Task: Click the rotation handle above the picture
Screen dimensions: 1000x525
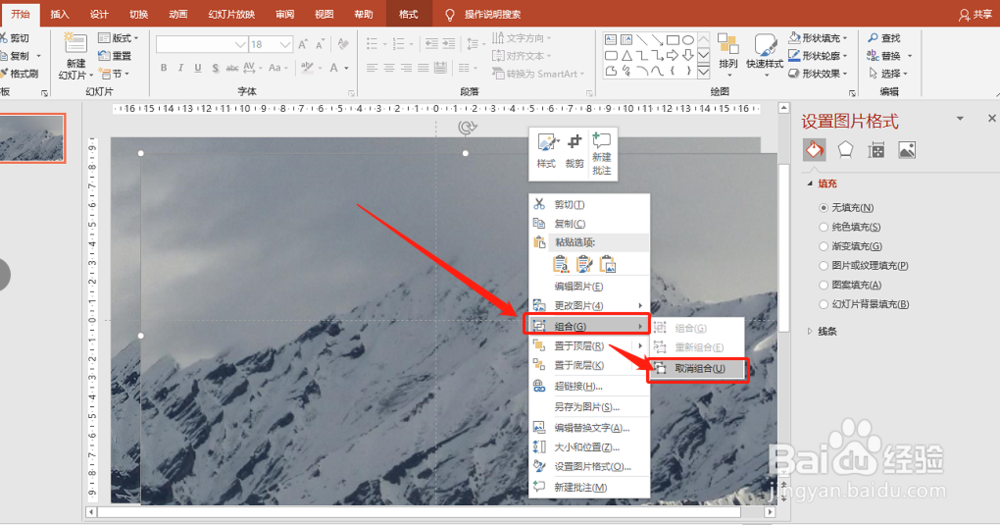Action: 466,128
